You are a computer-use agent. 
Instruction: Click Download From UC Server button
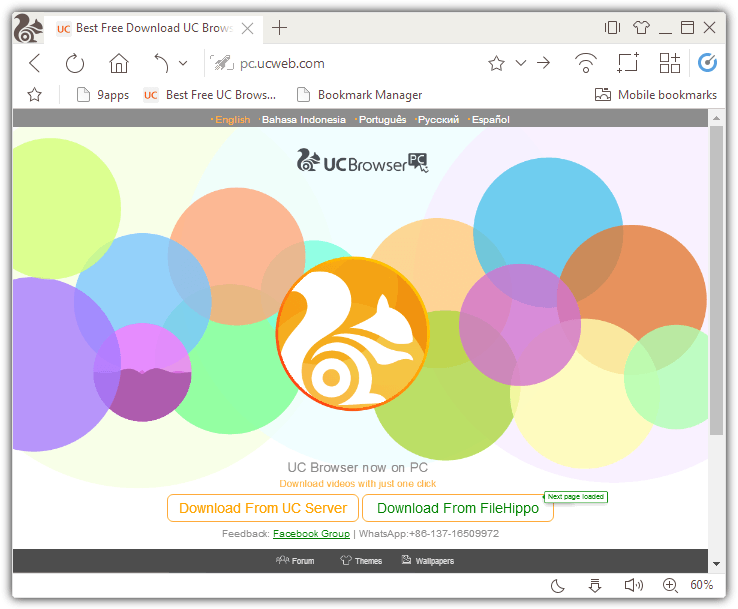click(x=263, y=508)
